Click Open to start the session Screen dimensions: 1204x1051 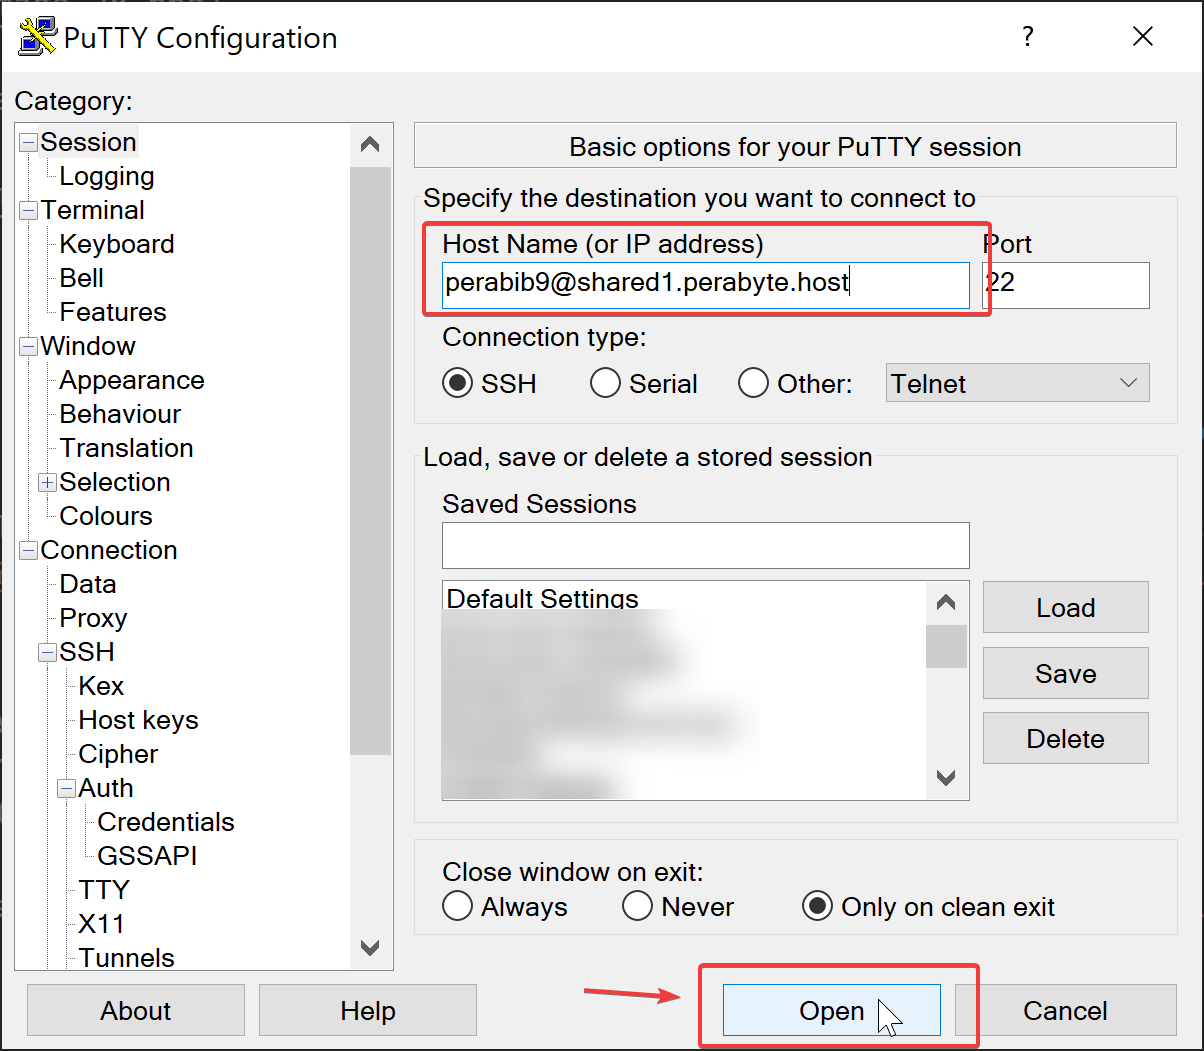tap(831, 1011)
